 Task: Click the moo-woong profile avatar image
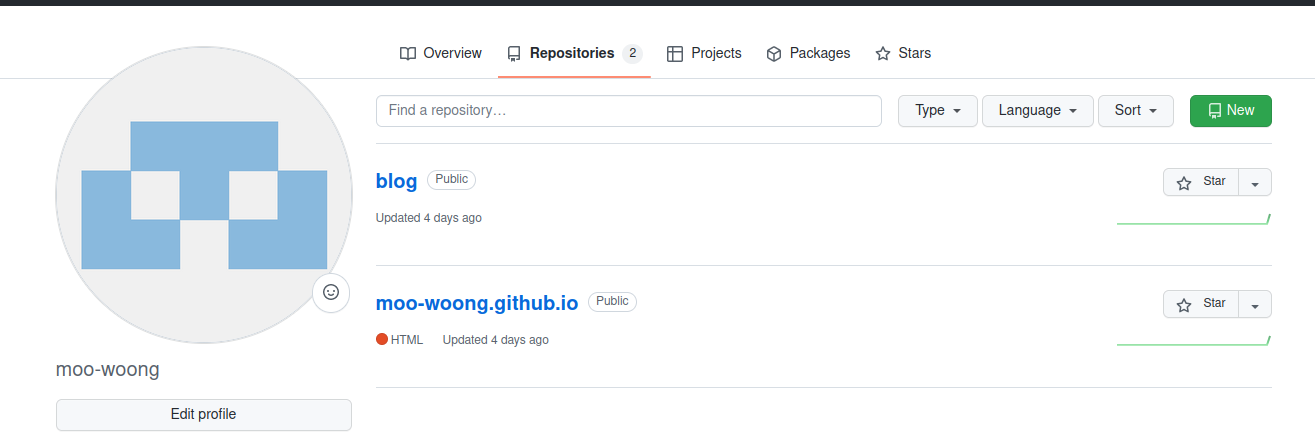[204, 194]
